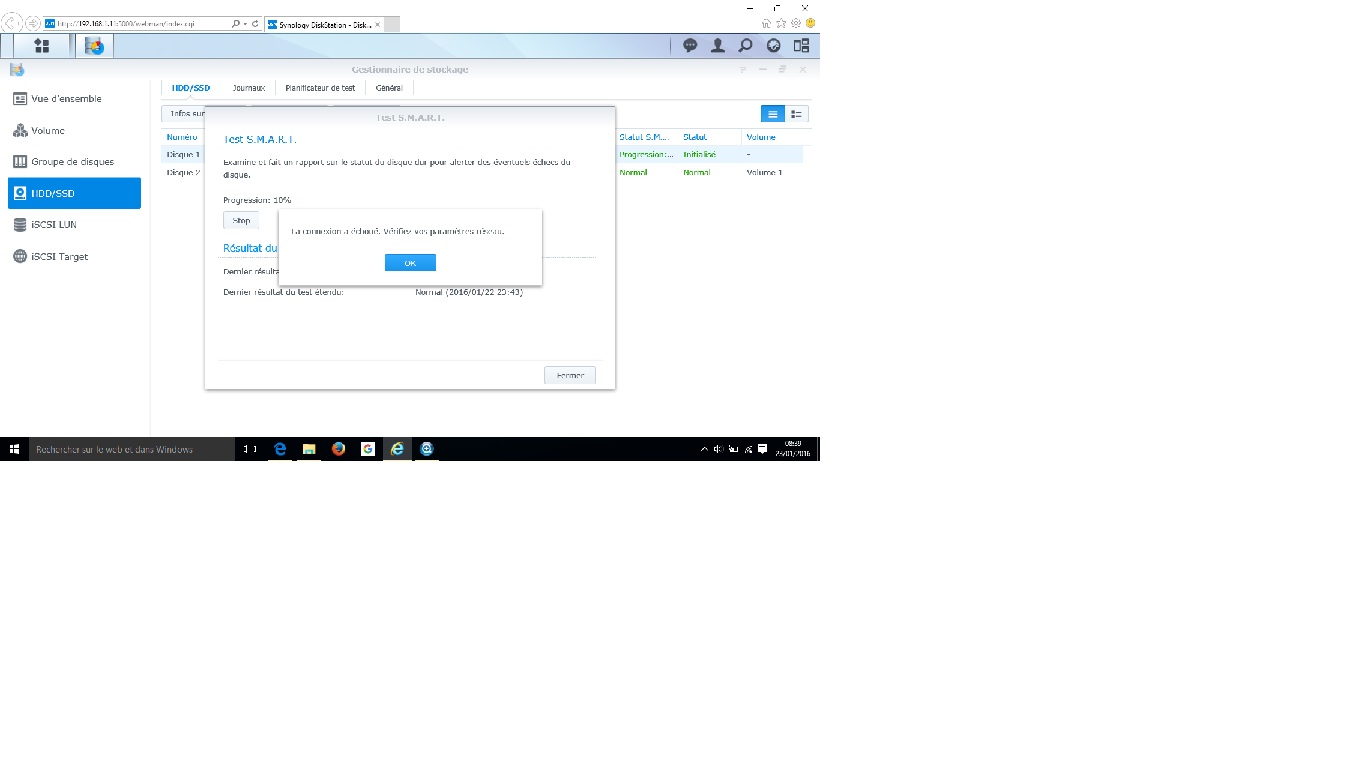Viewport: 1366px width, 768px height.
Task: Open the blue round app on the taskbar
Action: pyautogui.click(x=427, y=449)
